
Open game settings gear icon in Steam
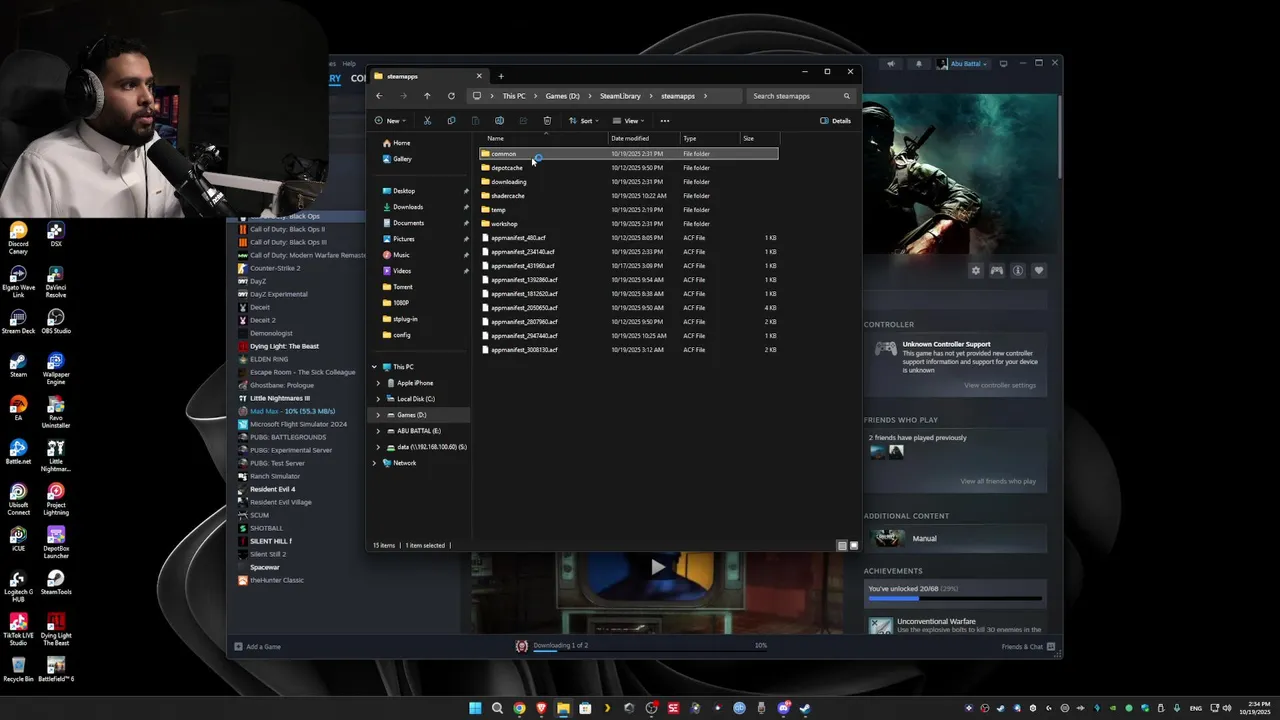click(976, 271)
